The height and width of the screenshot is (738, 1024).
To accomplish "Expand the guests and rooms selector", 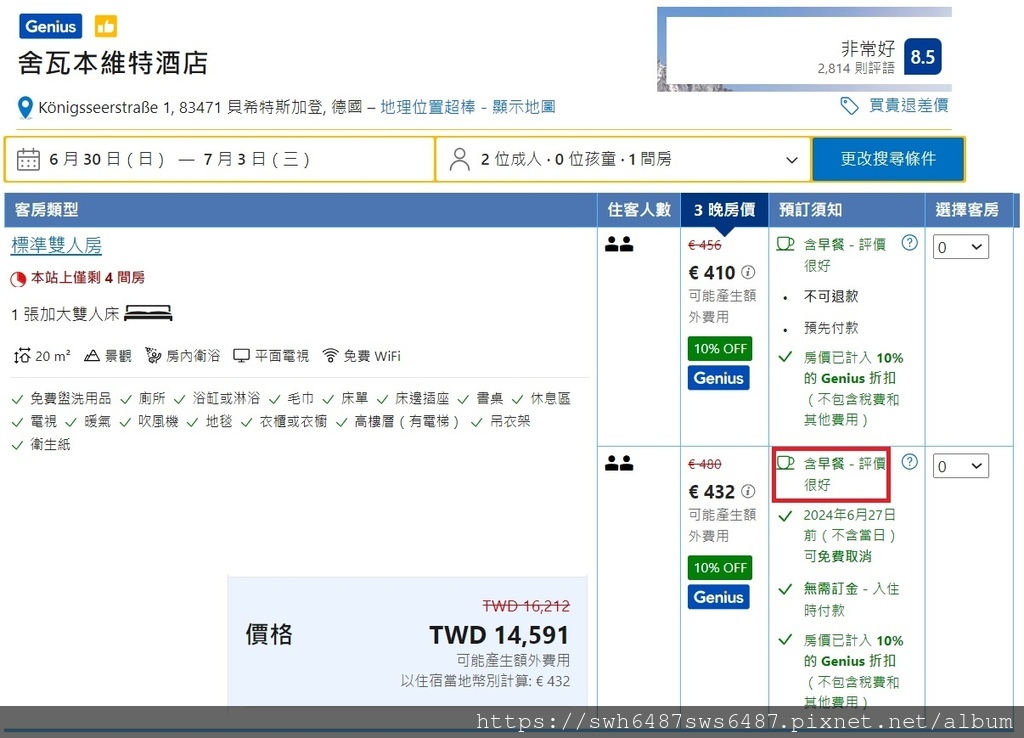I will click(x=623, y=159).
